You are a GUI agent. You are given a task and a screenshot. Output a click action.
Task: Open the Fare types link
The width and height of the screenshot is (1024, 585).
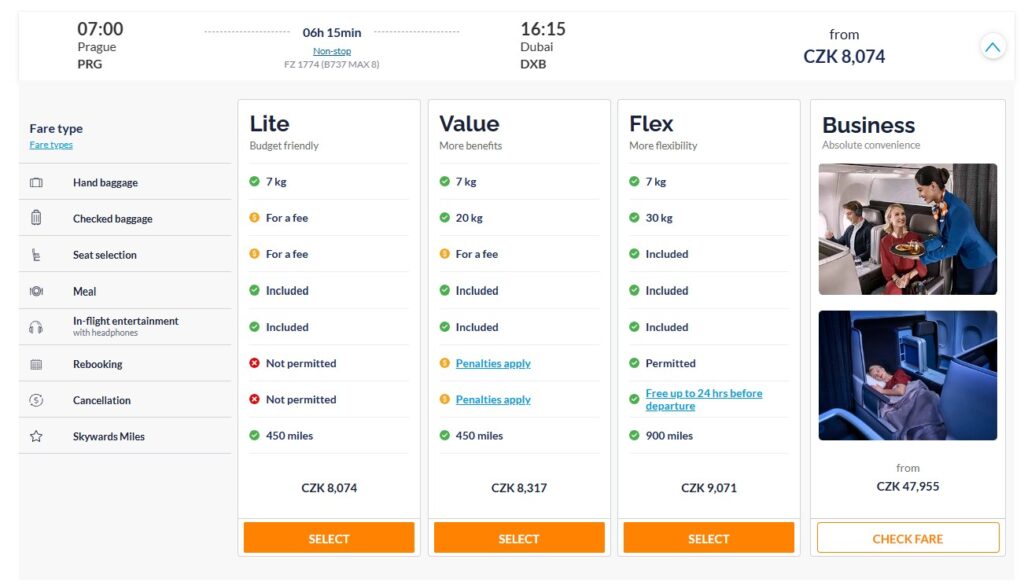pos(51,145)
